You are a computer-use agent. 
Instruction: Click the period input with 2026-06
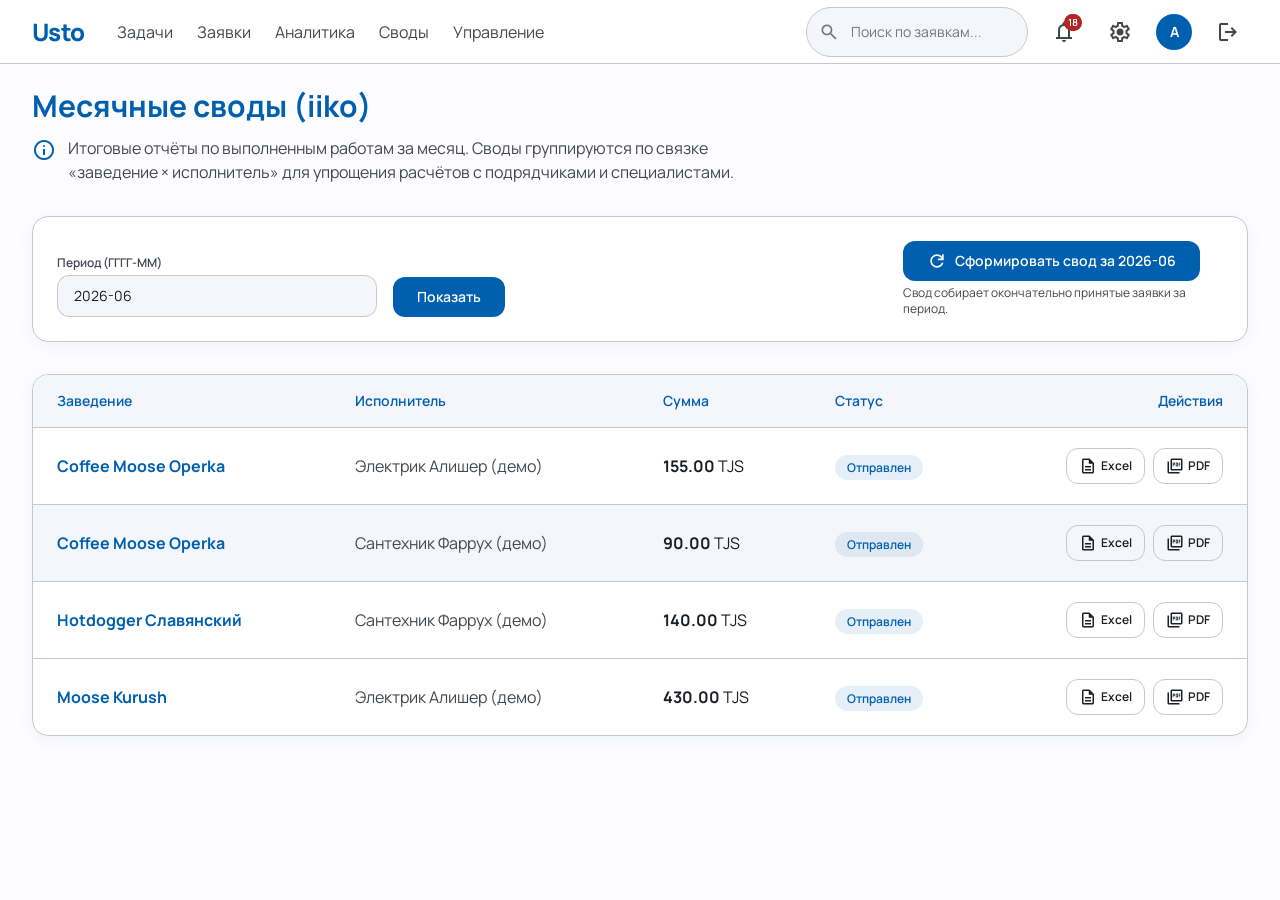click(217, 296)
